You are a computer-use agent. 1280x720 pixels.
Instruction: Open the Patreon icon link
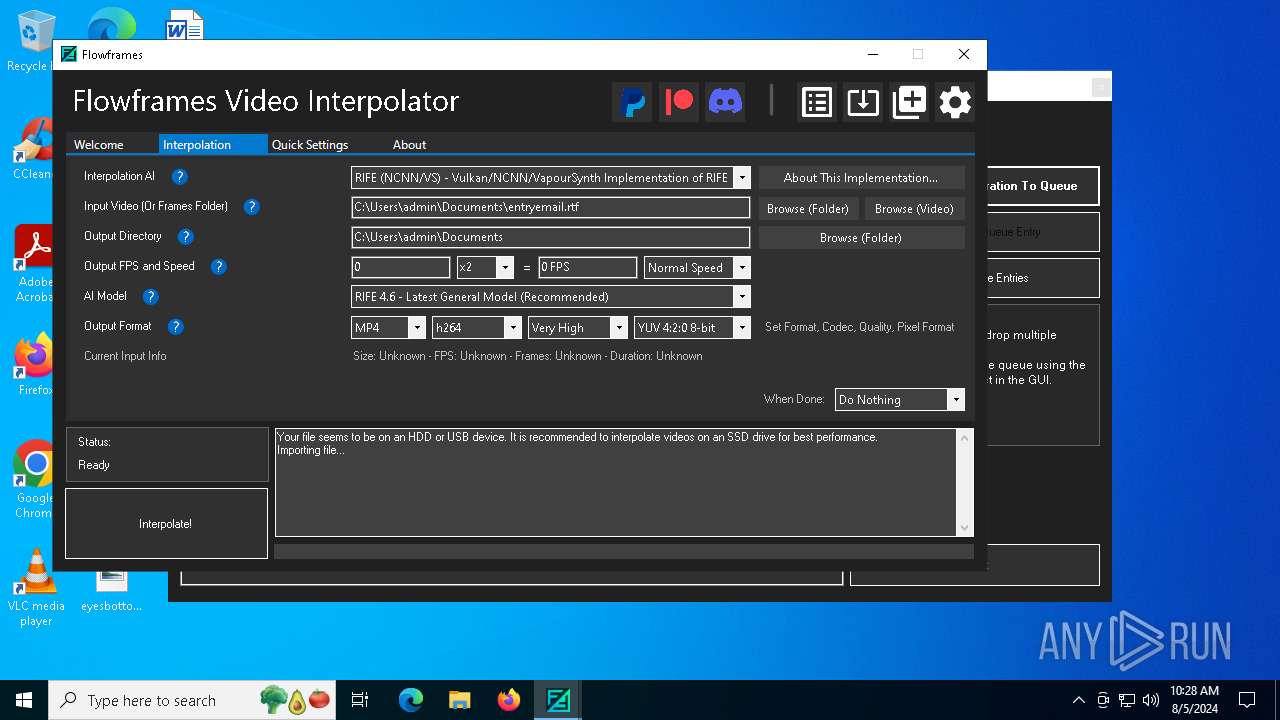[x=679, y=101]
